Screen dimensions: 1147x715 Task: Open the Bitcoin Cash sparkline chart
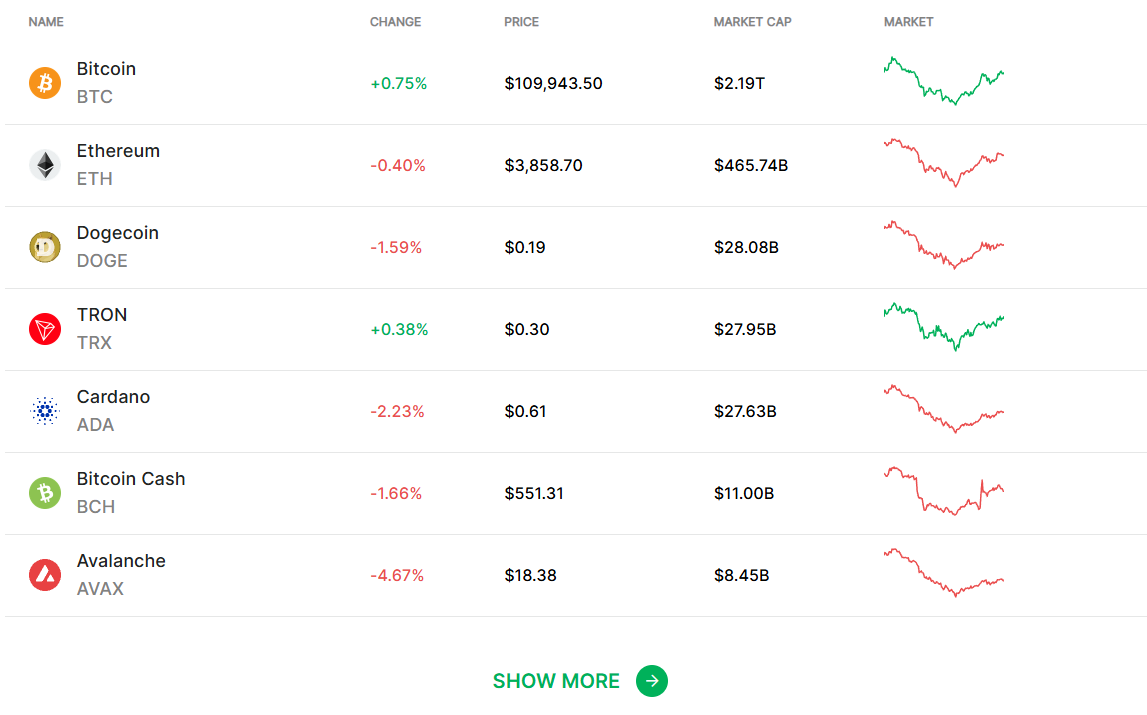click(x=944, y=490)
